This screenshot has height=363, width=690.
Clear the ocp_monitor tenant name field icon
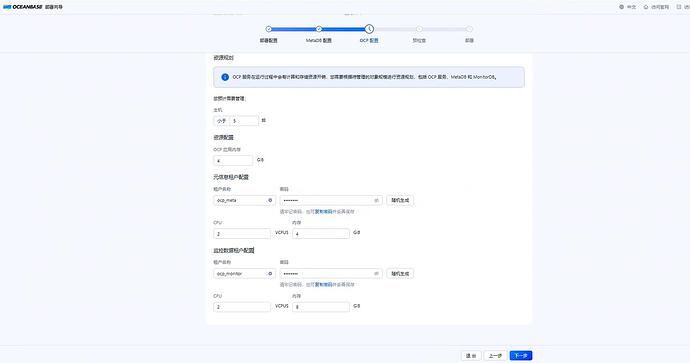(270, 274)
